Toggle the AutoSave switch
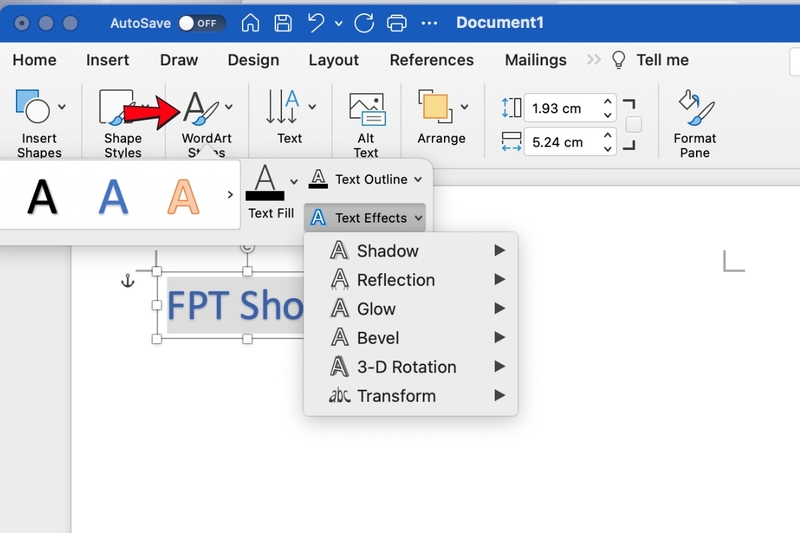The height and width of the screenshot is (533, 800). click(x=202, y=23)
